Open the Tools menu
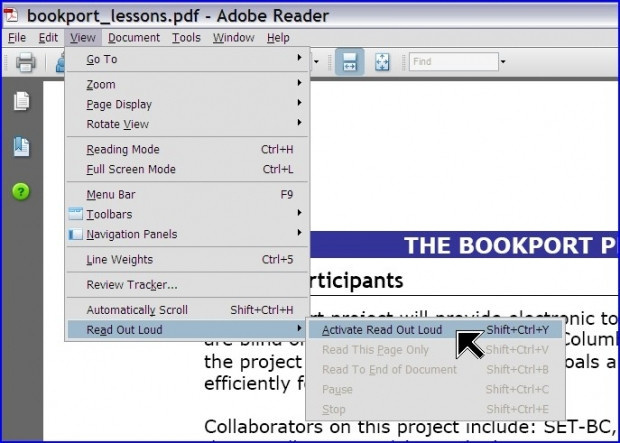Screen dimensions: 620x443 click(x=186, y=38)
